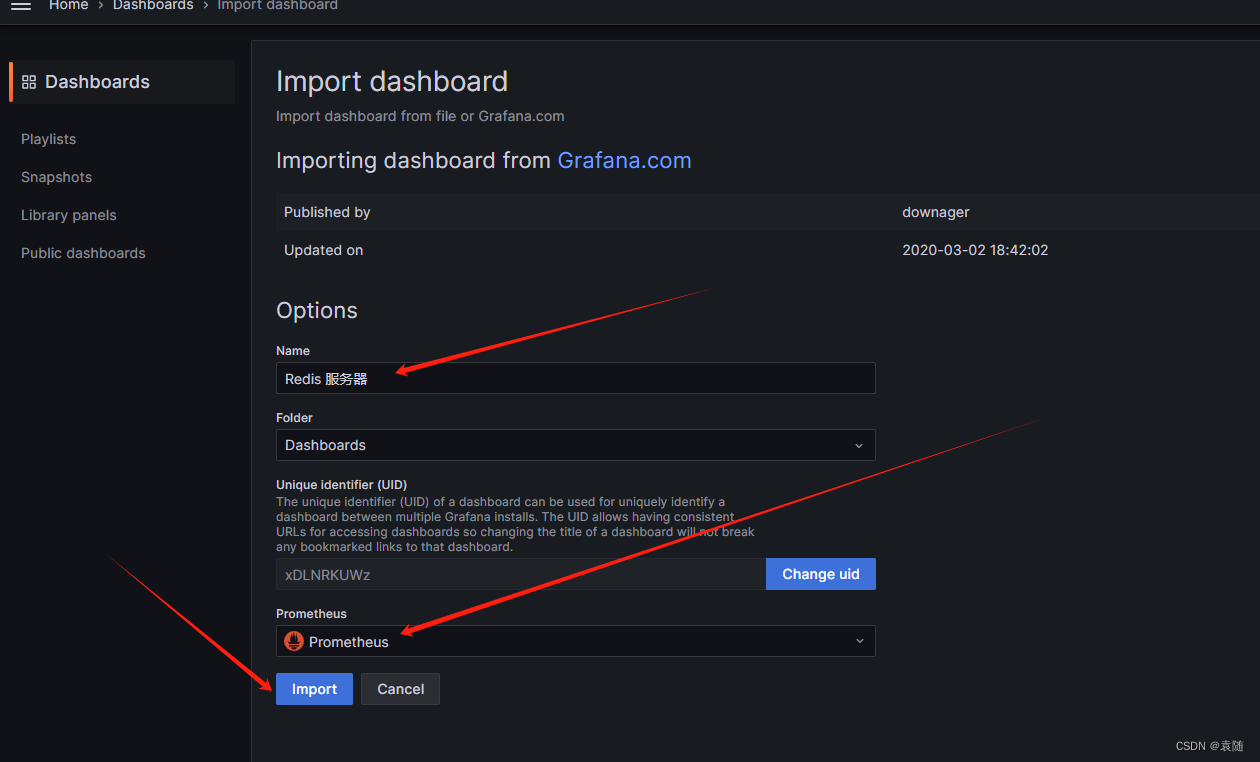Viewport: 1260px width, 762px height.
Task: Expand Folder dropdown chevron arrow
Action: tap(859, 446)
